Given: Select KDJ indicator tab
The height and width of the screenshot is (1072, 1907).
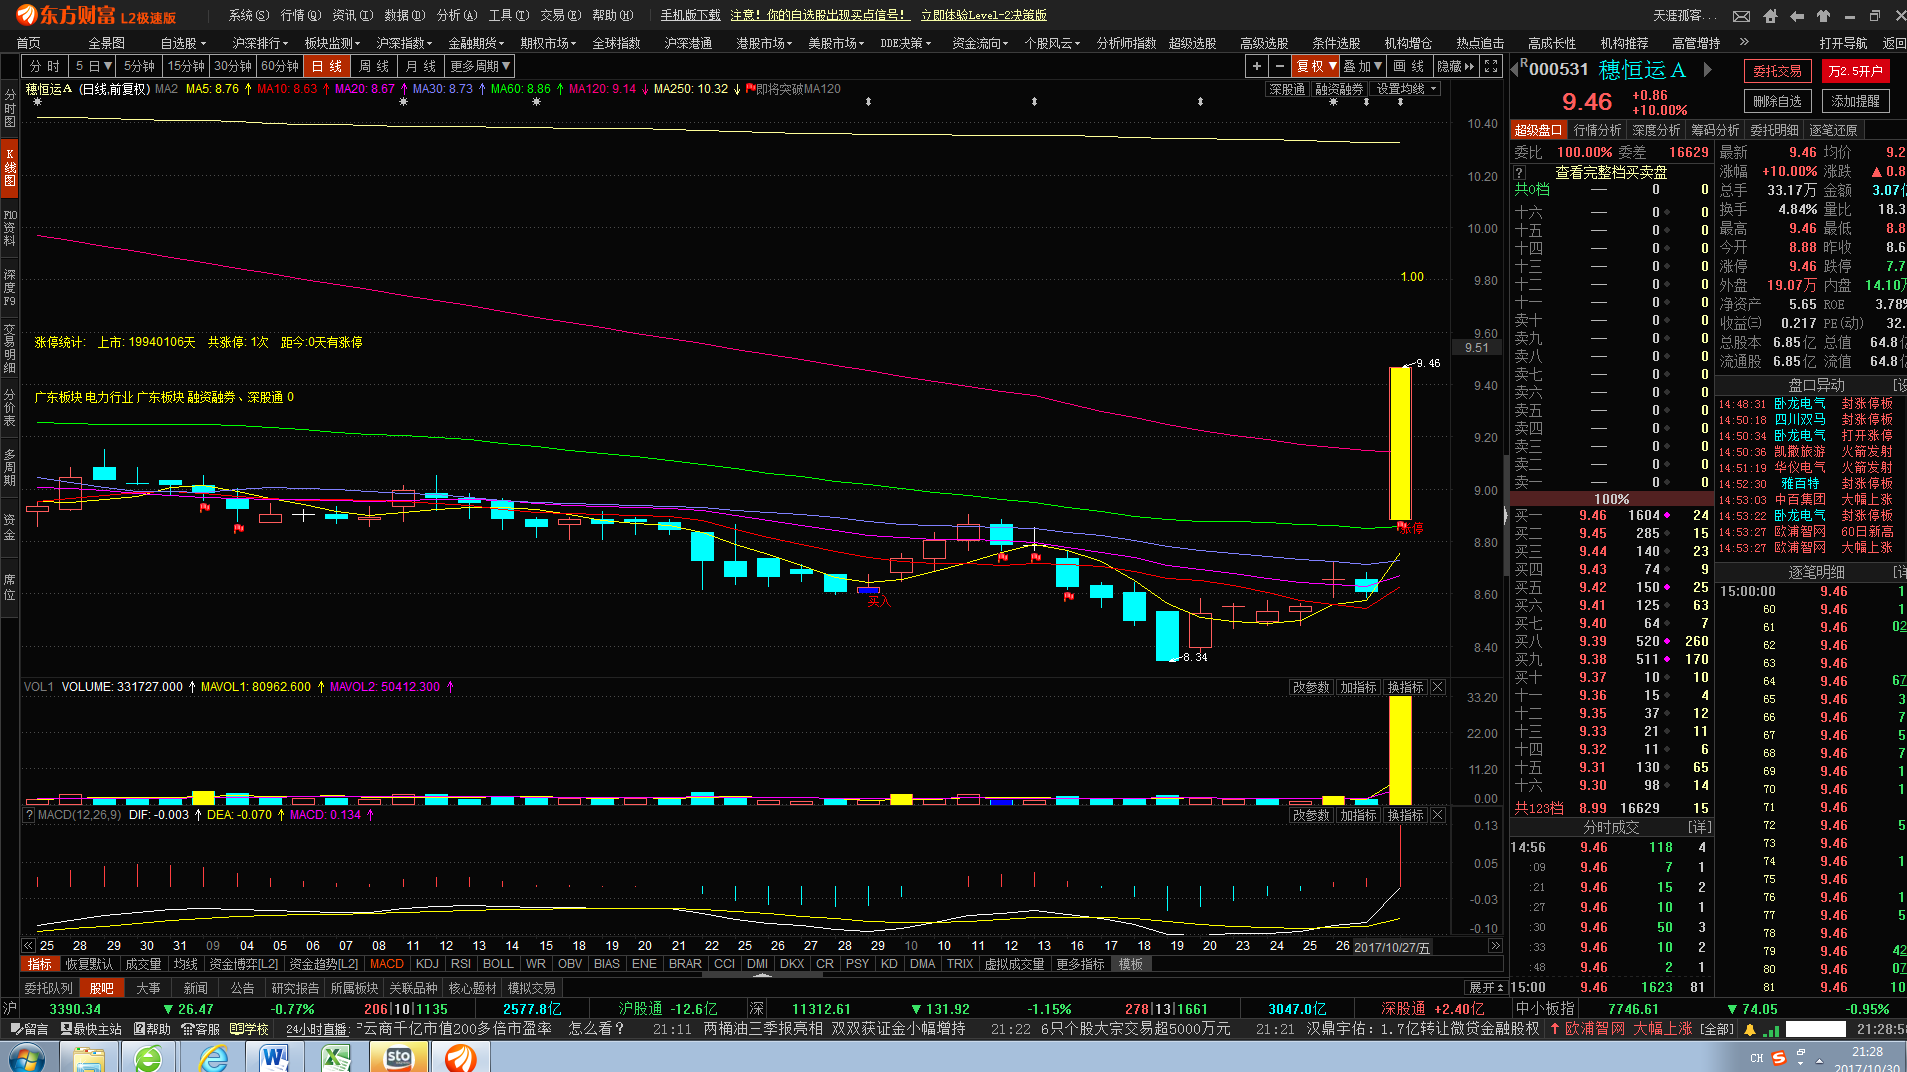Looking at the screenshot, I should point(427,964).
